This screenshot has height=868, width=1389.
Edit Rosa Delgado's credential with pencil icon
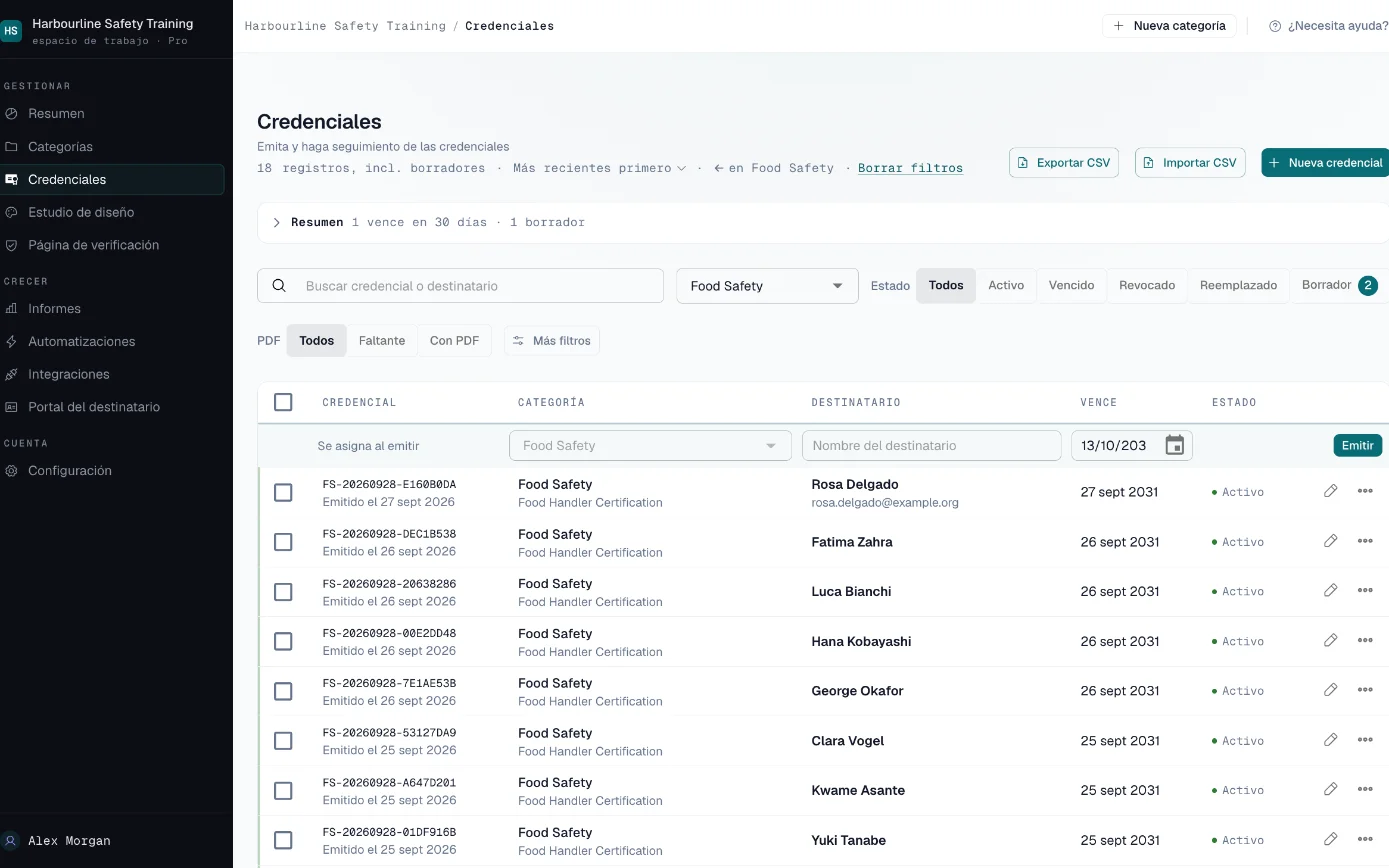pos(1330,491)
